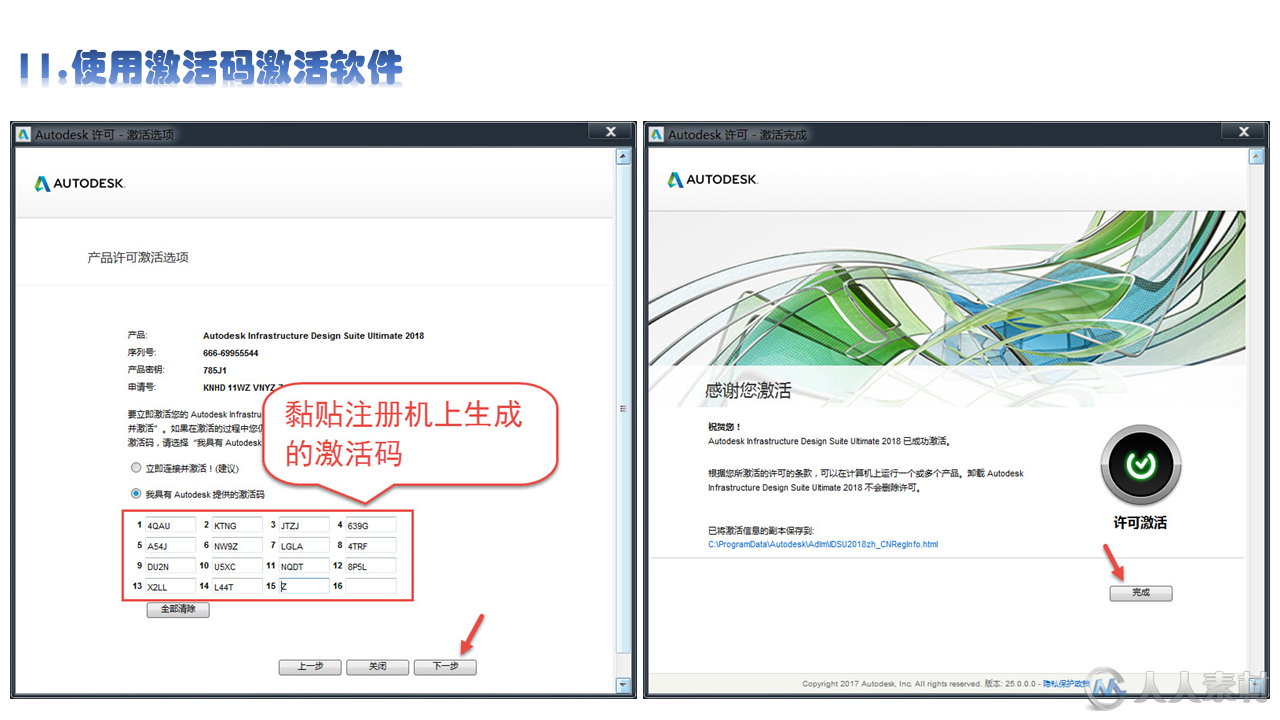Select the 立即连接并激活 radio option

pyautogui.click(x=136, y=468)
